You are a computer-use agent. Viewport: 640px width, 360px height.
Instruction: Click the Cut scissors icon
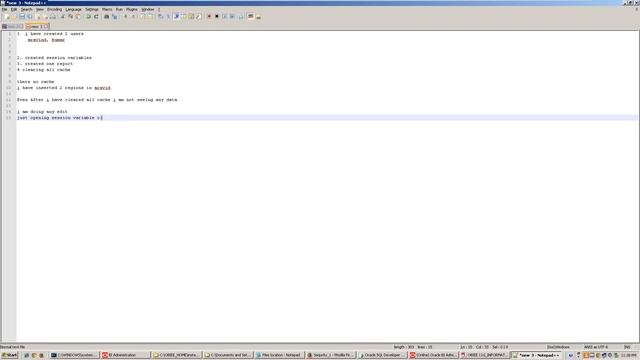[62, 16]
